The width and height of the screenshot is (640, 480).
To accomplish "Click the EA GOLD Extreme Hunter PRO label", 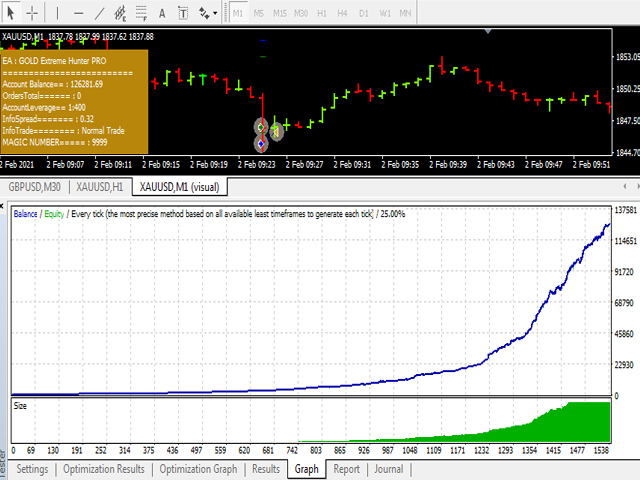I will click(x=54, y=61).
